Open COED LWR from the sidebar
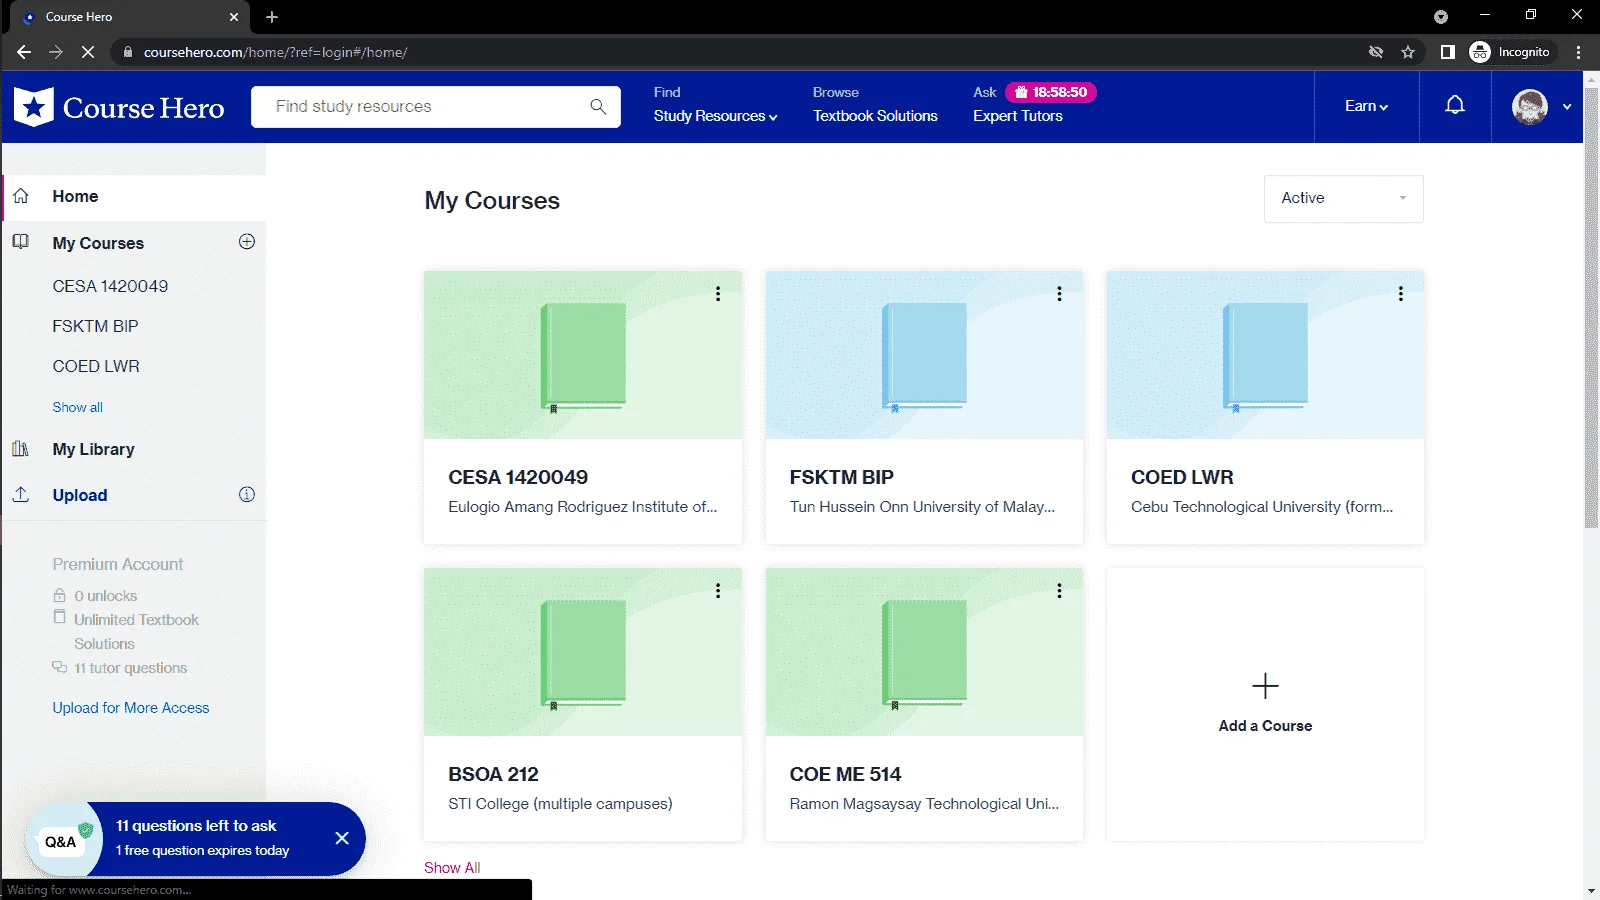The width and height of the screenshot is (1600, 900). pyautogui.click(x=96, y=366)
